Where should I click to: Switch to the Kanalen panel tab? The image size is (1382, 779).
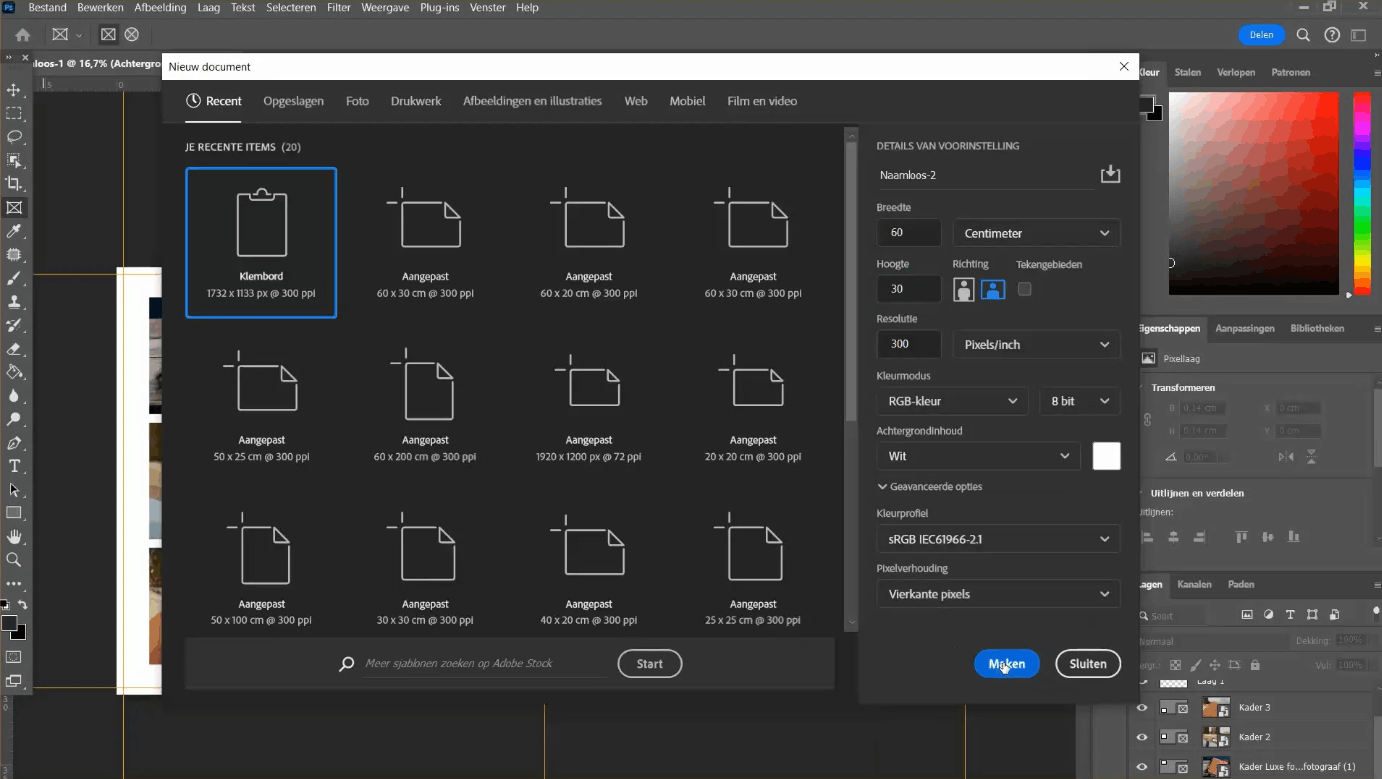click(1194, 584)
